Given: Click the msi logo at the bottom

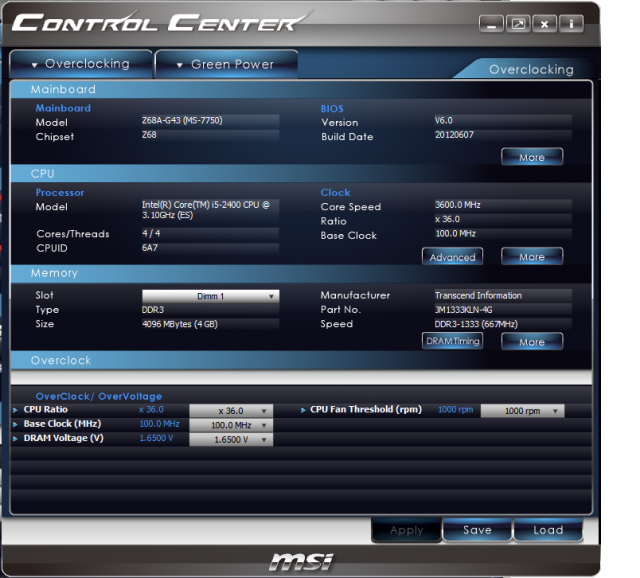Looking at the screenshot, I should pyautogui.click(x=301, y=562).
